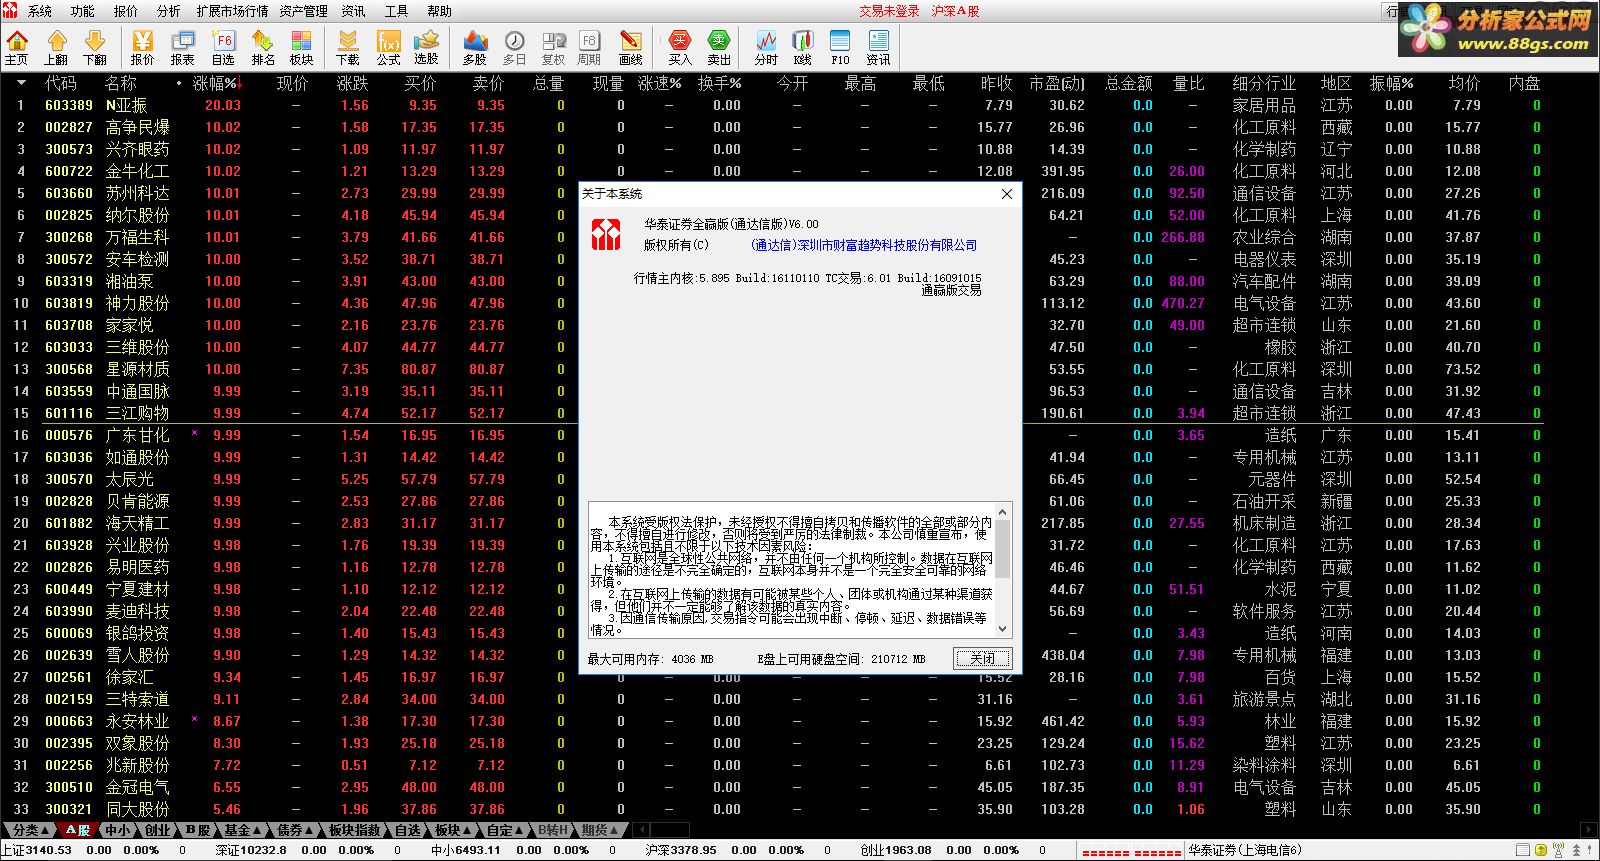Screen dimensions: 1600x861
Task: Click the 关闭 button in the about dialog
Action: 983,658
